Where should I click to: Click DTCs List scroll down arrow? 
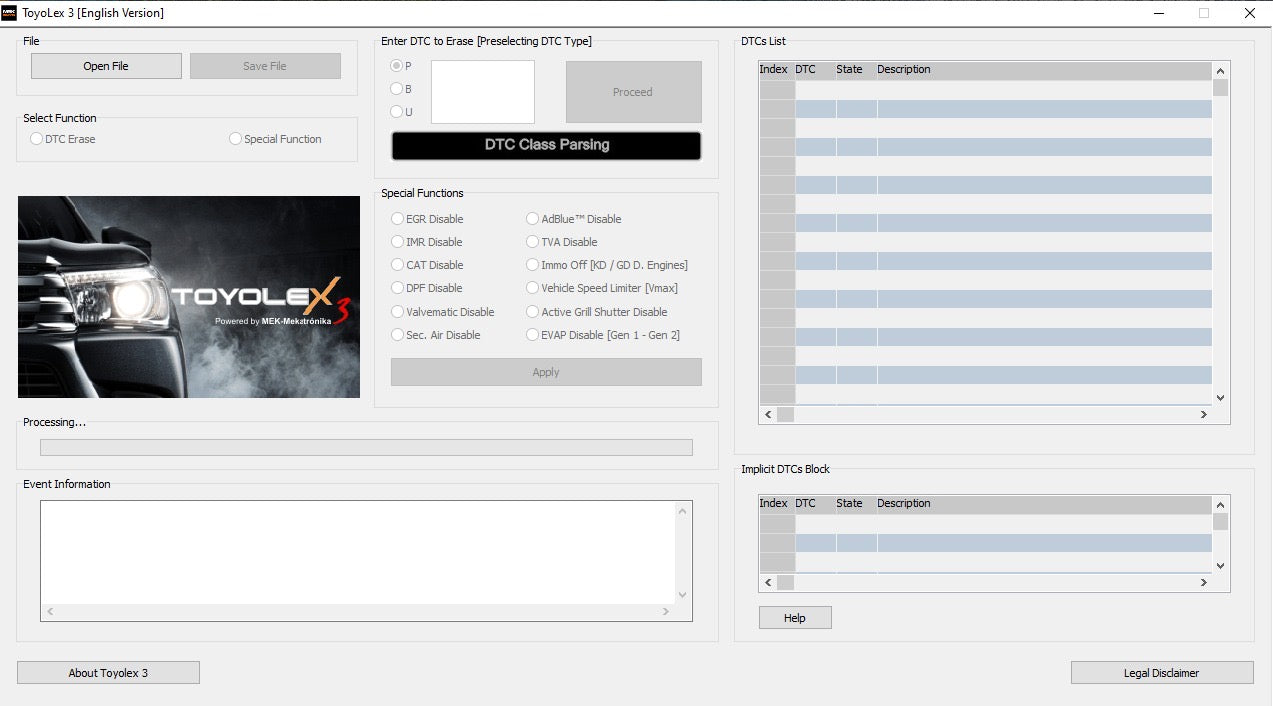1220,398
